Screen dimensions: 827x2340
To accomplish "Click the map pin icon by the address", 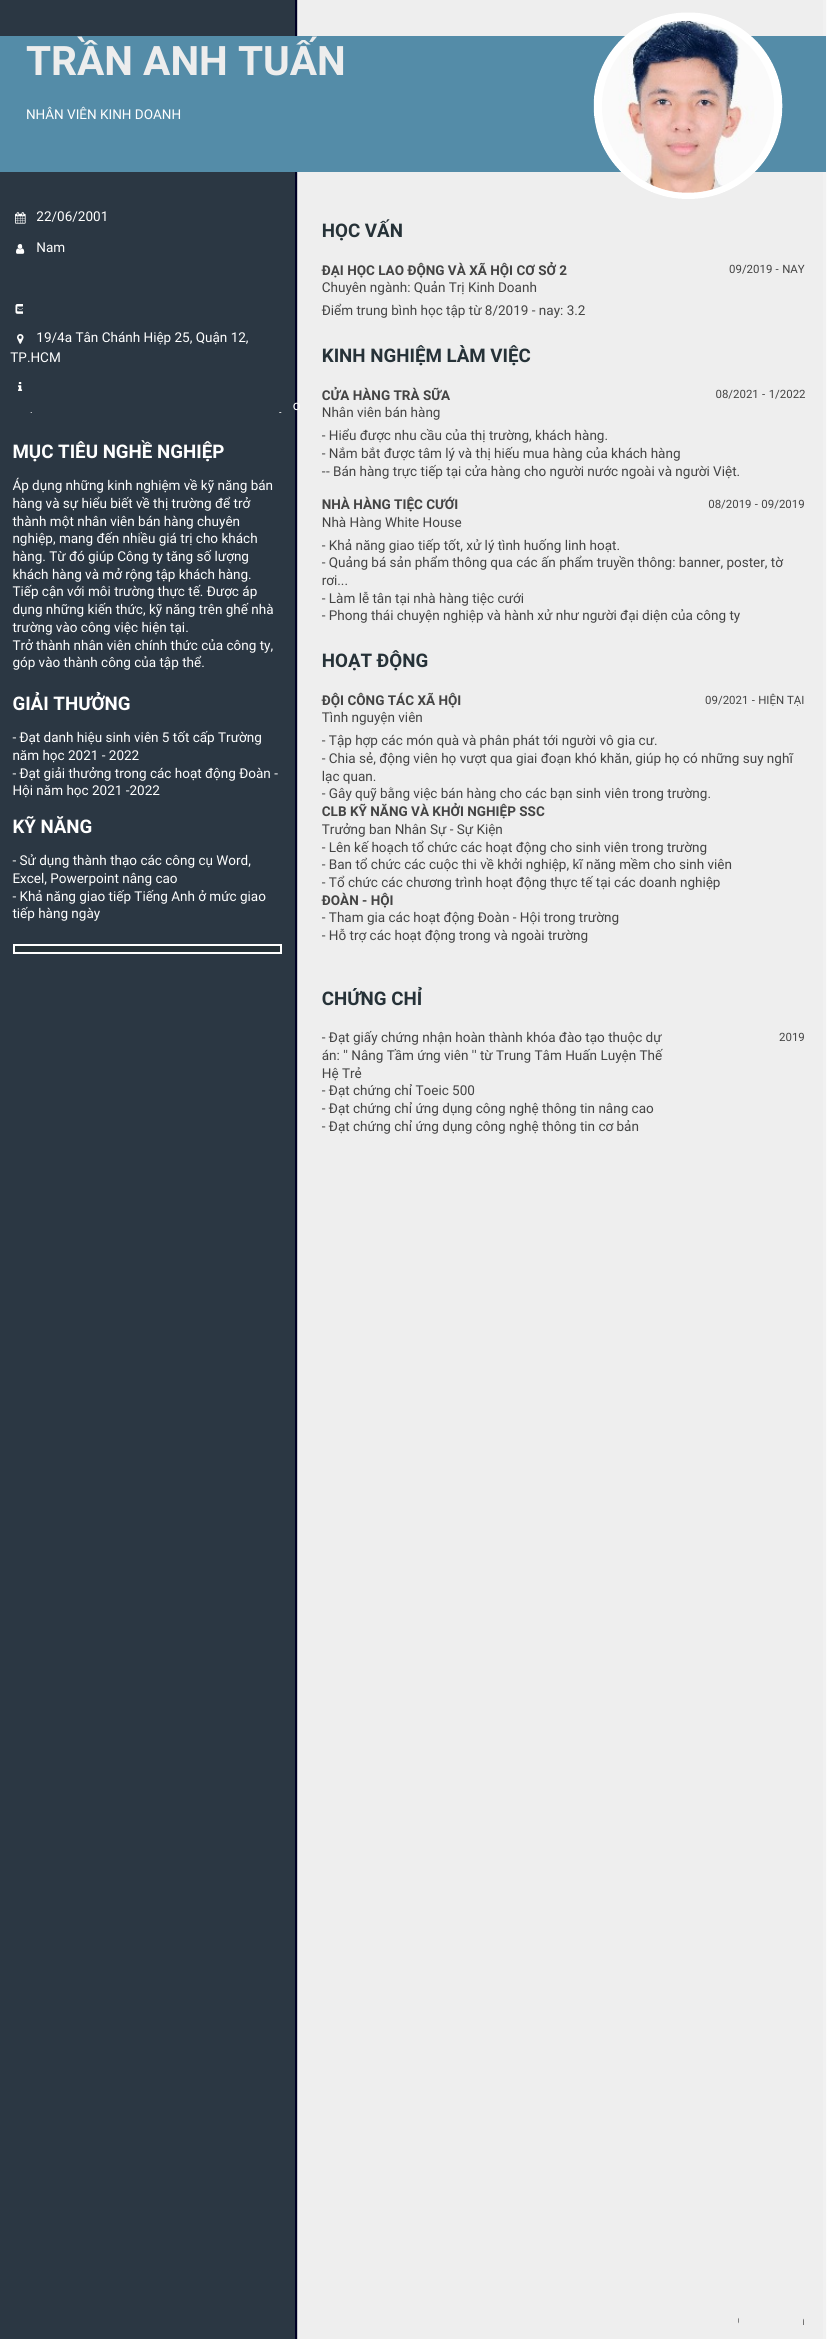I will (20, 339).
